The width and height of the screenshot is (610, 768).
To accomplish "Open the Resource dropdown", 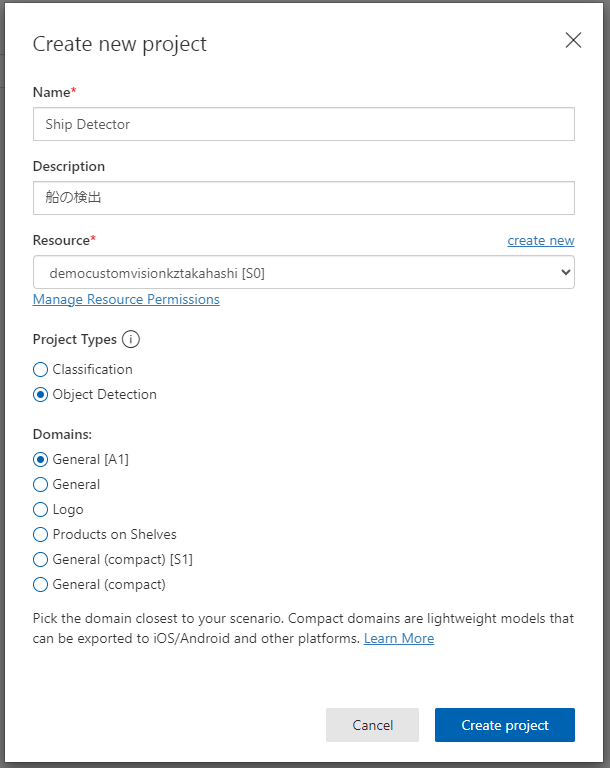I will tap(303, 272).
